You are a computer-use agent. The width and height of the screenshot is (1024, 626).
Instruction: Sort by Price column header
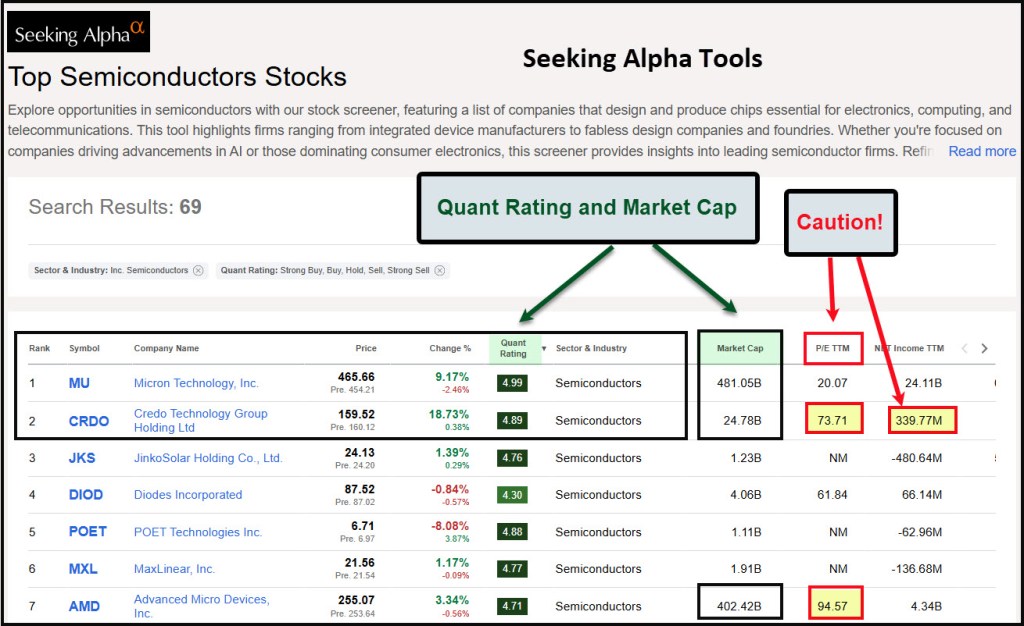pyautogui.click(x=366, y=349)
